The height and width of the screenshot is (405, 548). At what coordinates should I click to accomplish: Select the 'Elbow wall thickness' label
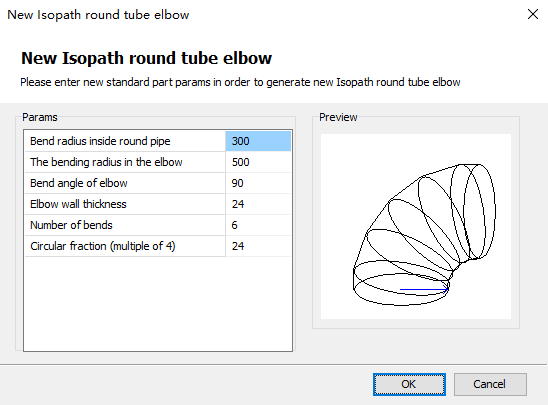click(78, 204)
